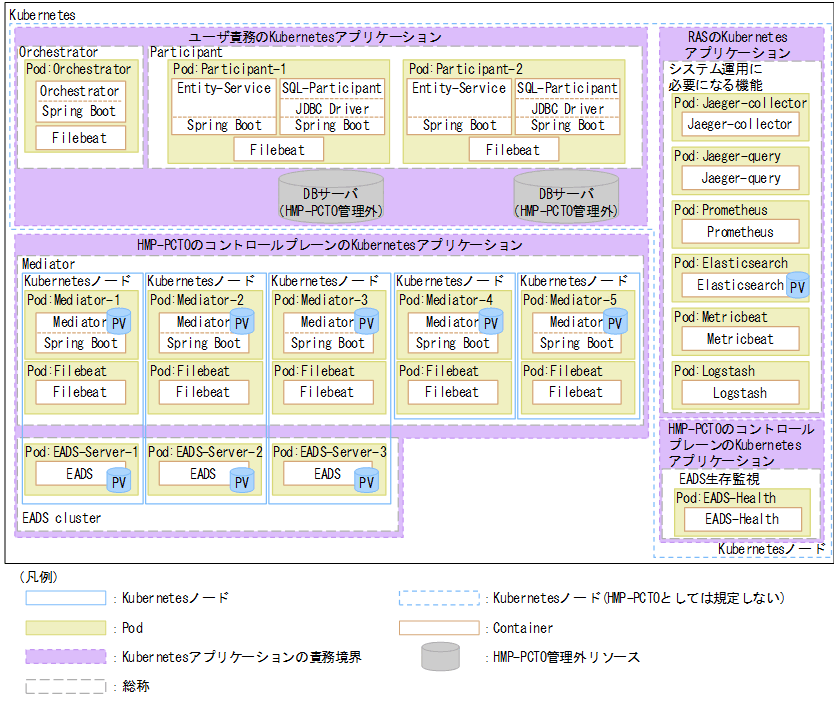Image resolution: width=835 pixels, height=703 pixels.
Task: Select the PV icon inside Pod:Mediator-2
Action: [241, 322]
